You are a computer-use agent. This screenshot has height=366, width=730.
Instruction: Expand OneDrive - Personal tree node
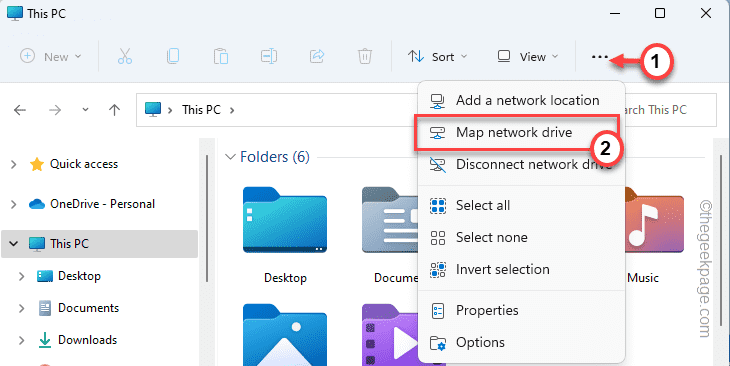coord(14,204)
